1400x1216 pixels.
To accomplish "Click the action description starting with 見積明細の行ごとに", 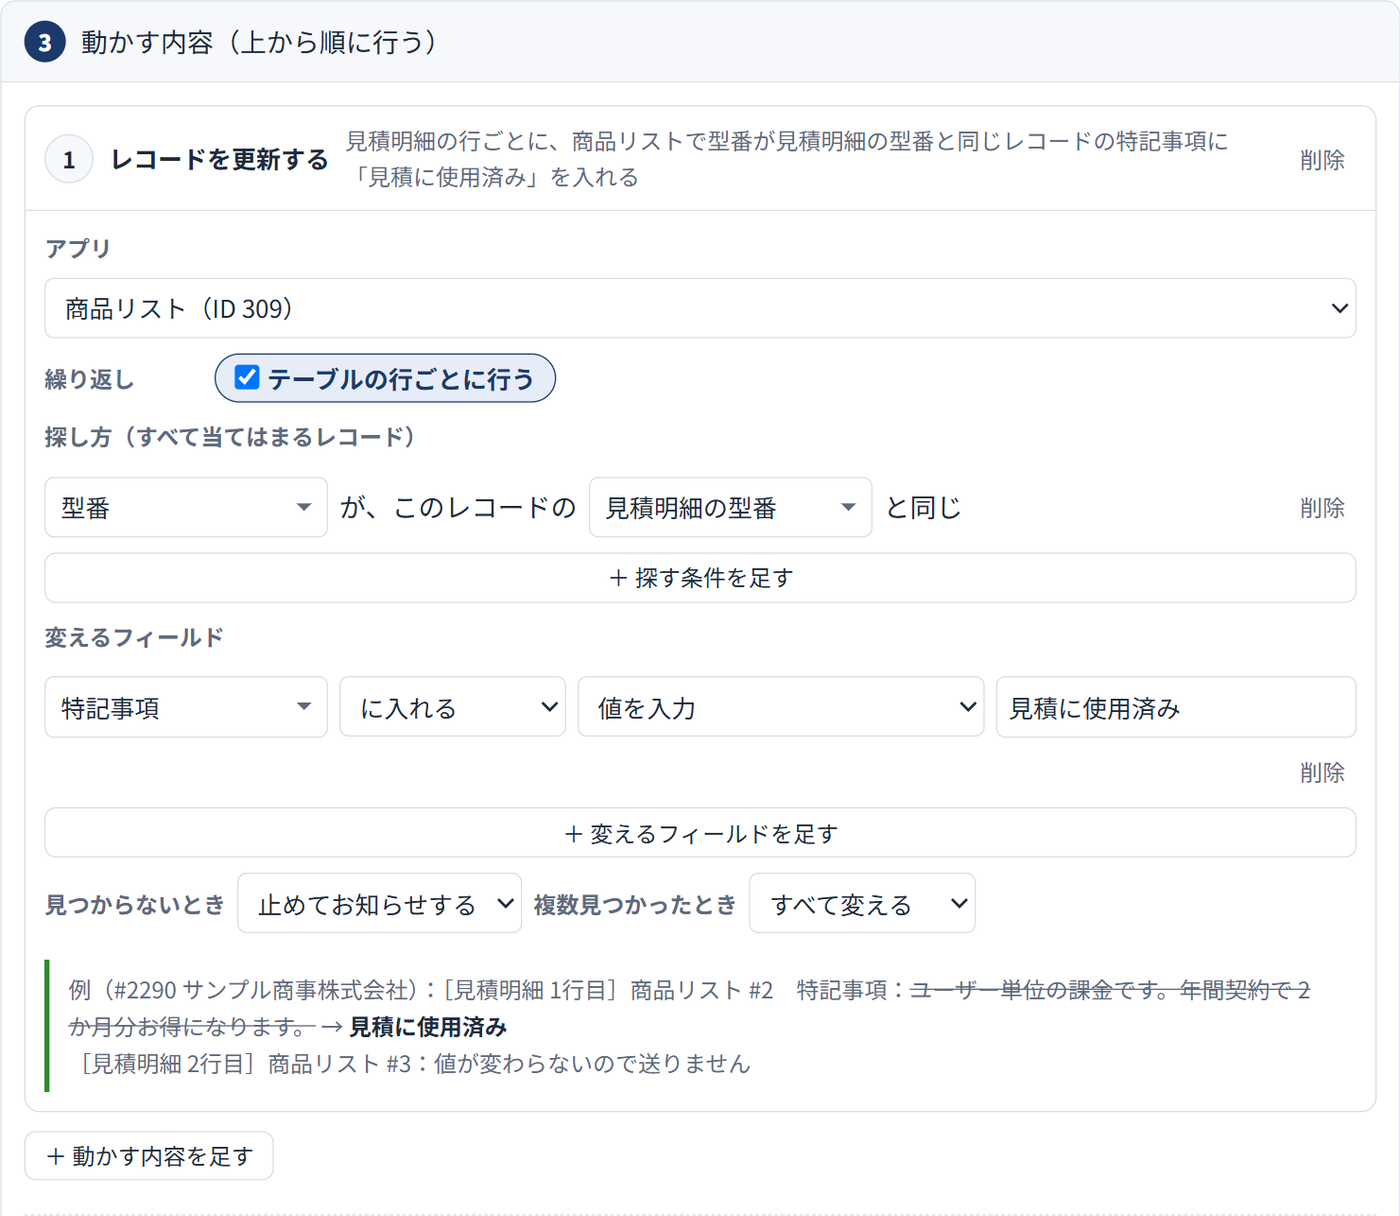I will [x=786, y=159].
